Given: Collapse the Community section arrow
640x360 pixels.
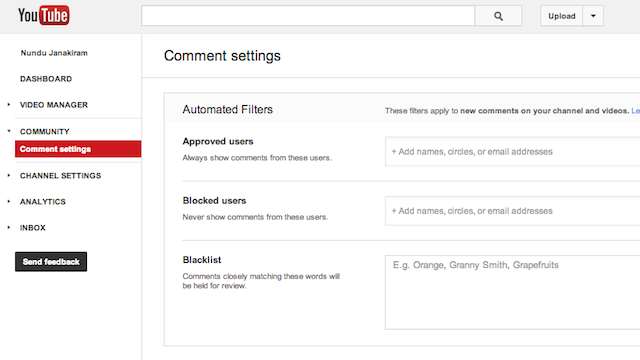Looking at the screenshot, I should 9,131.
